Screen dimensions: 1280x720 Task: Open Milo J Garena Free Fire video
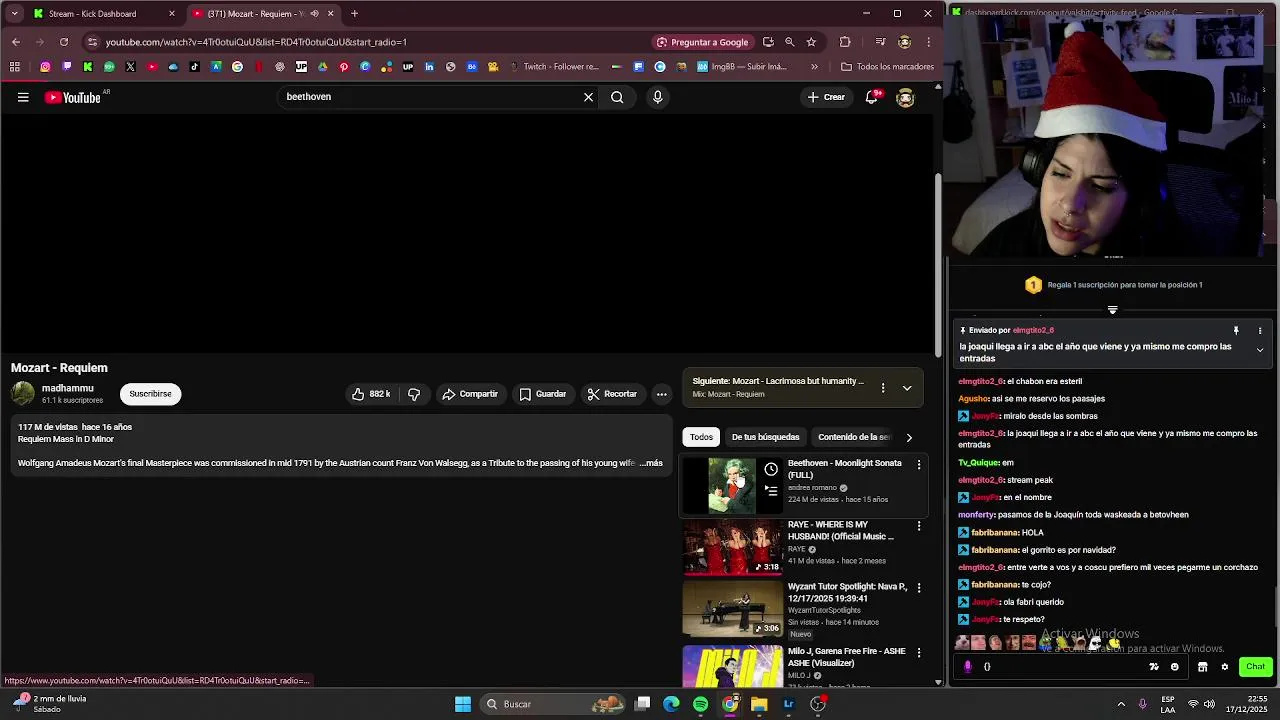(x=733, y=666)
